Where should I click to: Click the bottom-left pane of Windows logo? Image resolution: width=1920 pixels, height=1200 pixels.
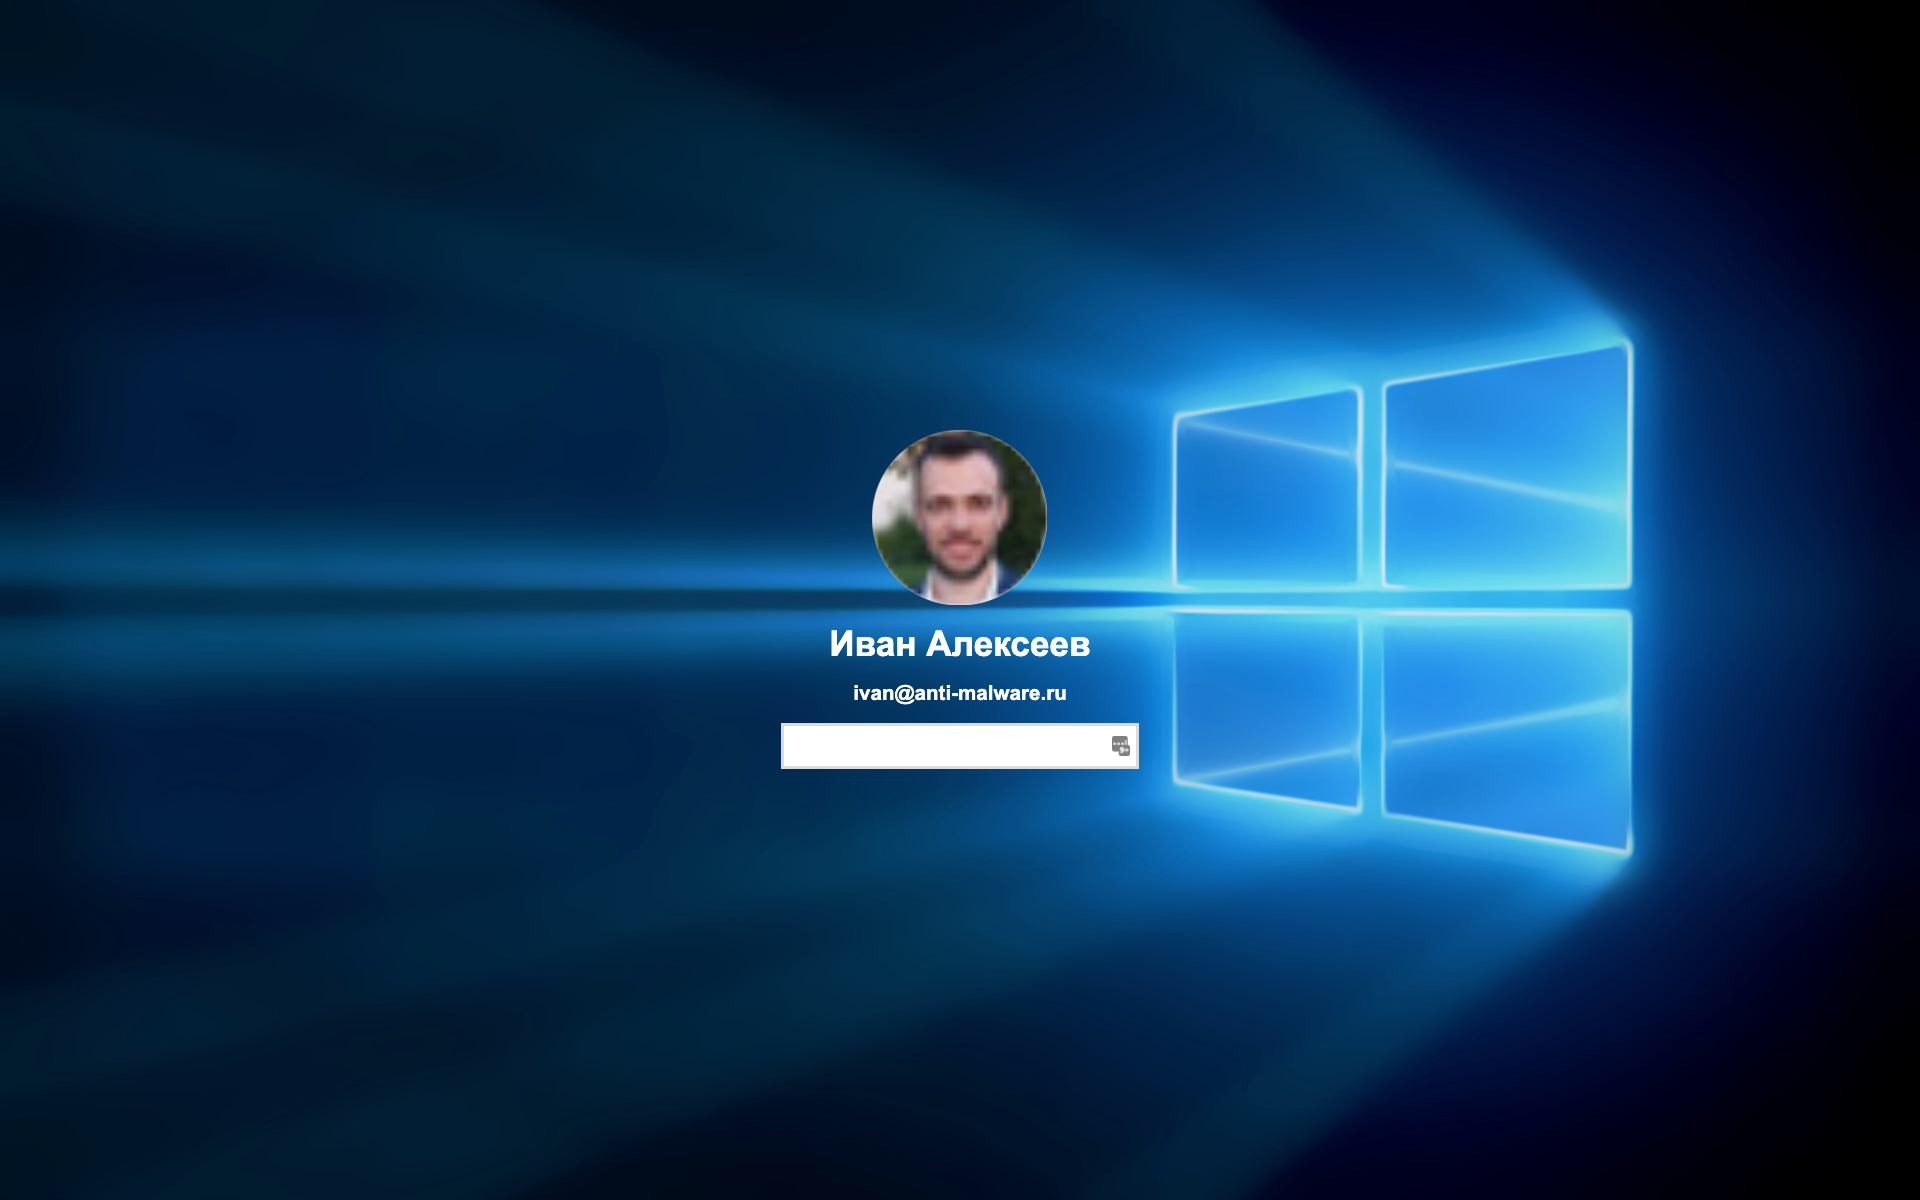click(1267, 706)
